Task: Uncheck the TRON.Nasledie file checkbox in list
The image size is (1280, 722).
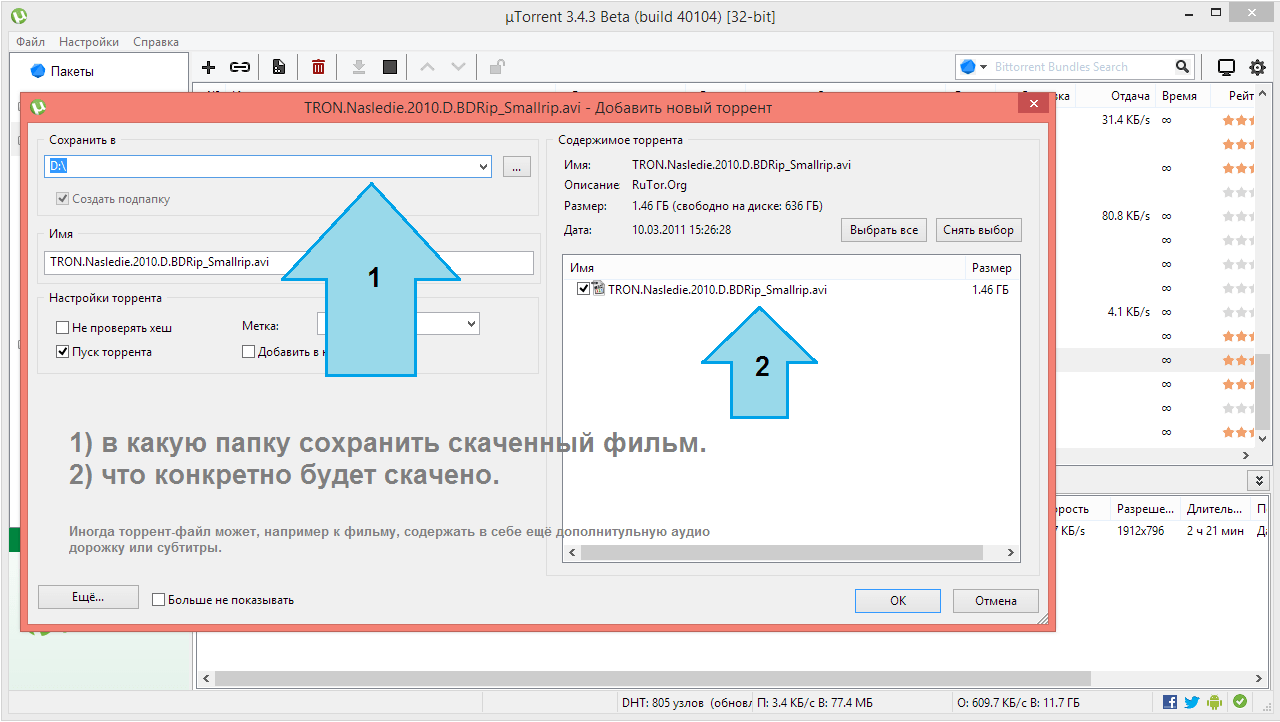Action: (x=584, y=289)
